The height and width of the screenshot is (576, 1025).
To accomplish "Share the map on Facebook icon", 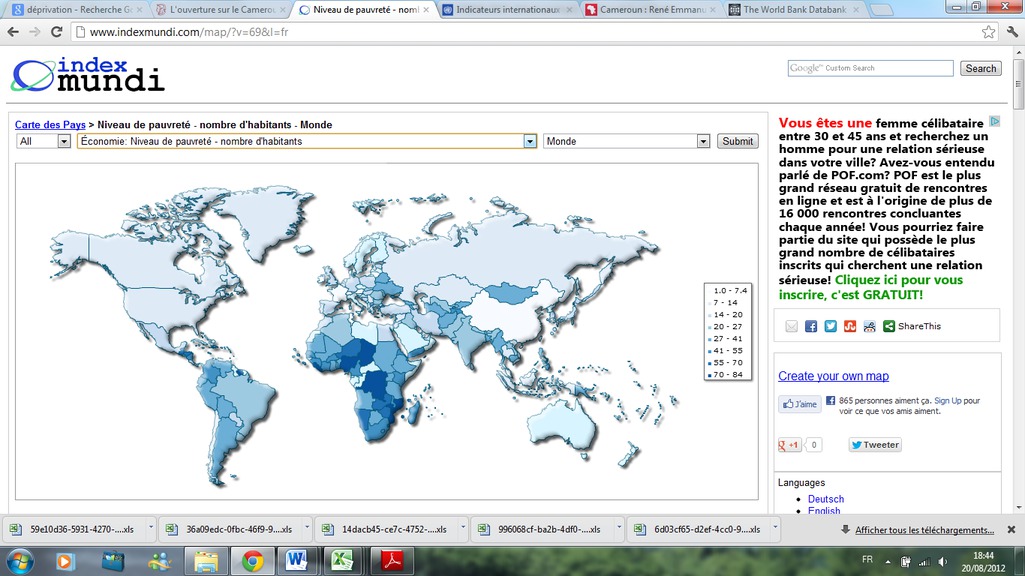I will click(811, 326).
